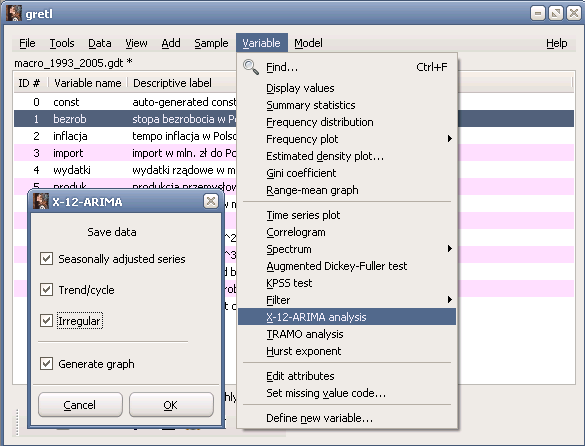Uncheck Generate graph option
The image size is (585, 446).
[x=46, y=364]
